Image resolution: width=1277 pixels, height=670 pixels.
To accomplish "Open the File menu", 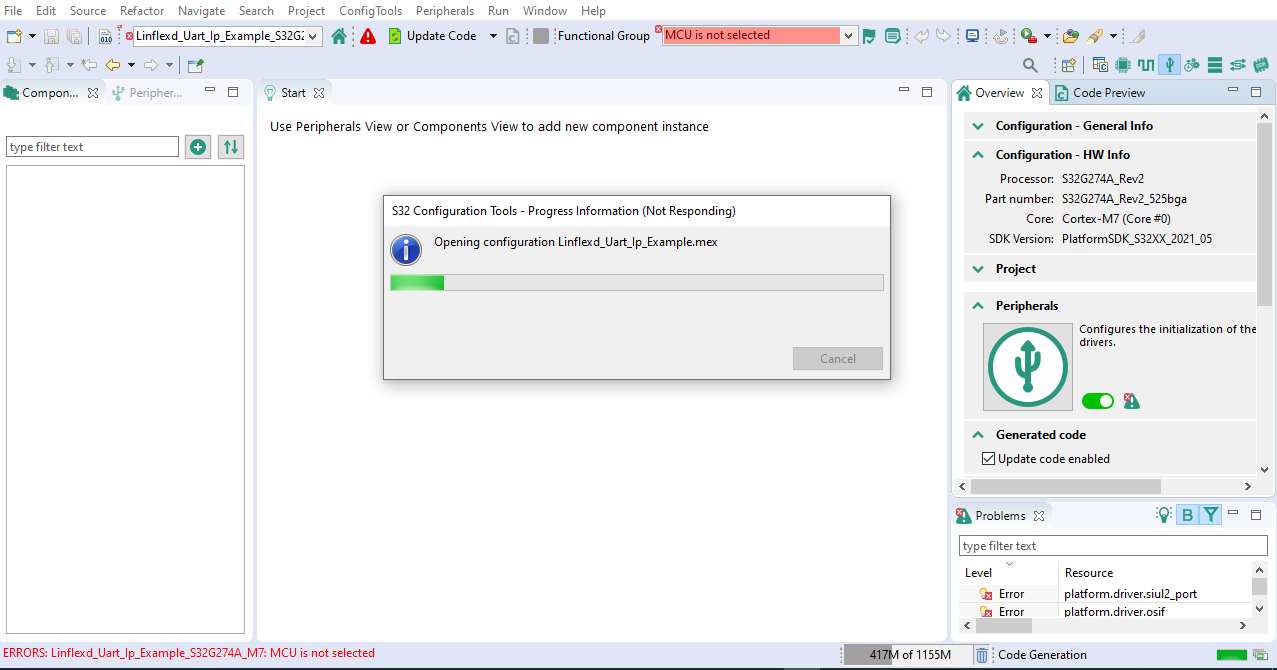I will pos(14,10).
